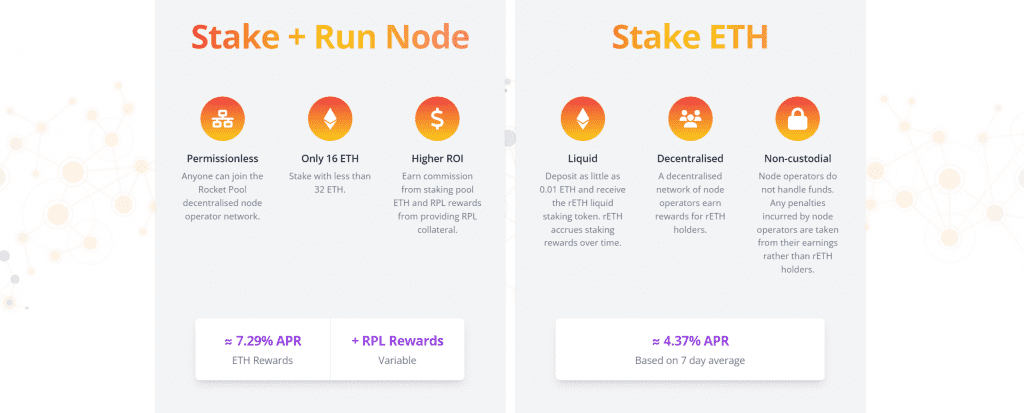Click the rETH liquid staking token description

pos(583,210)
